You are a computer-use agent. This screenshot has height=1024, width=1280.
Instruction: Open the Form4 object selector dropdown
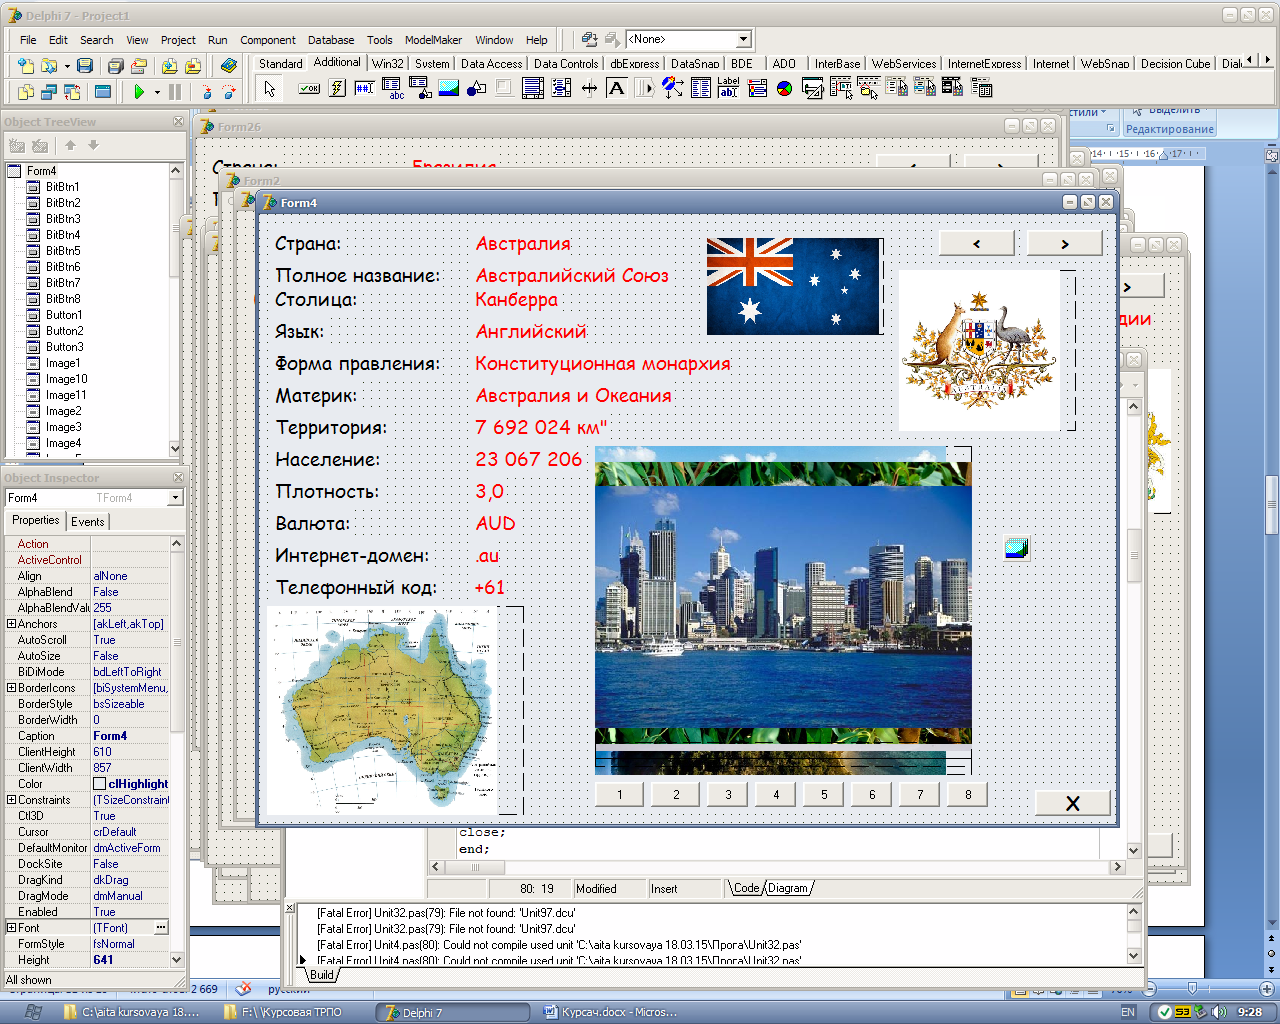175,498
